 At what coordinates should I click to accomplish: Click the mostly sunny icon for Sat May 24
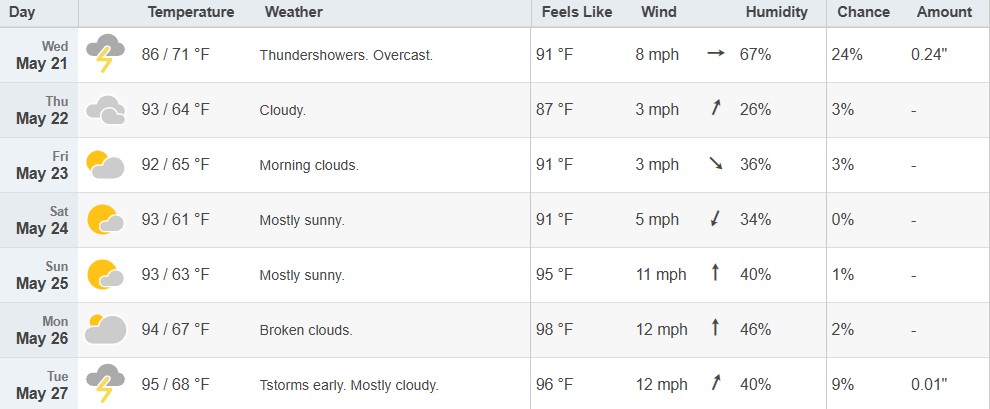pos(105,220)
